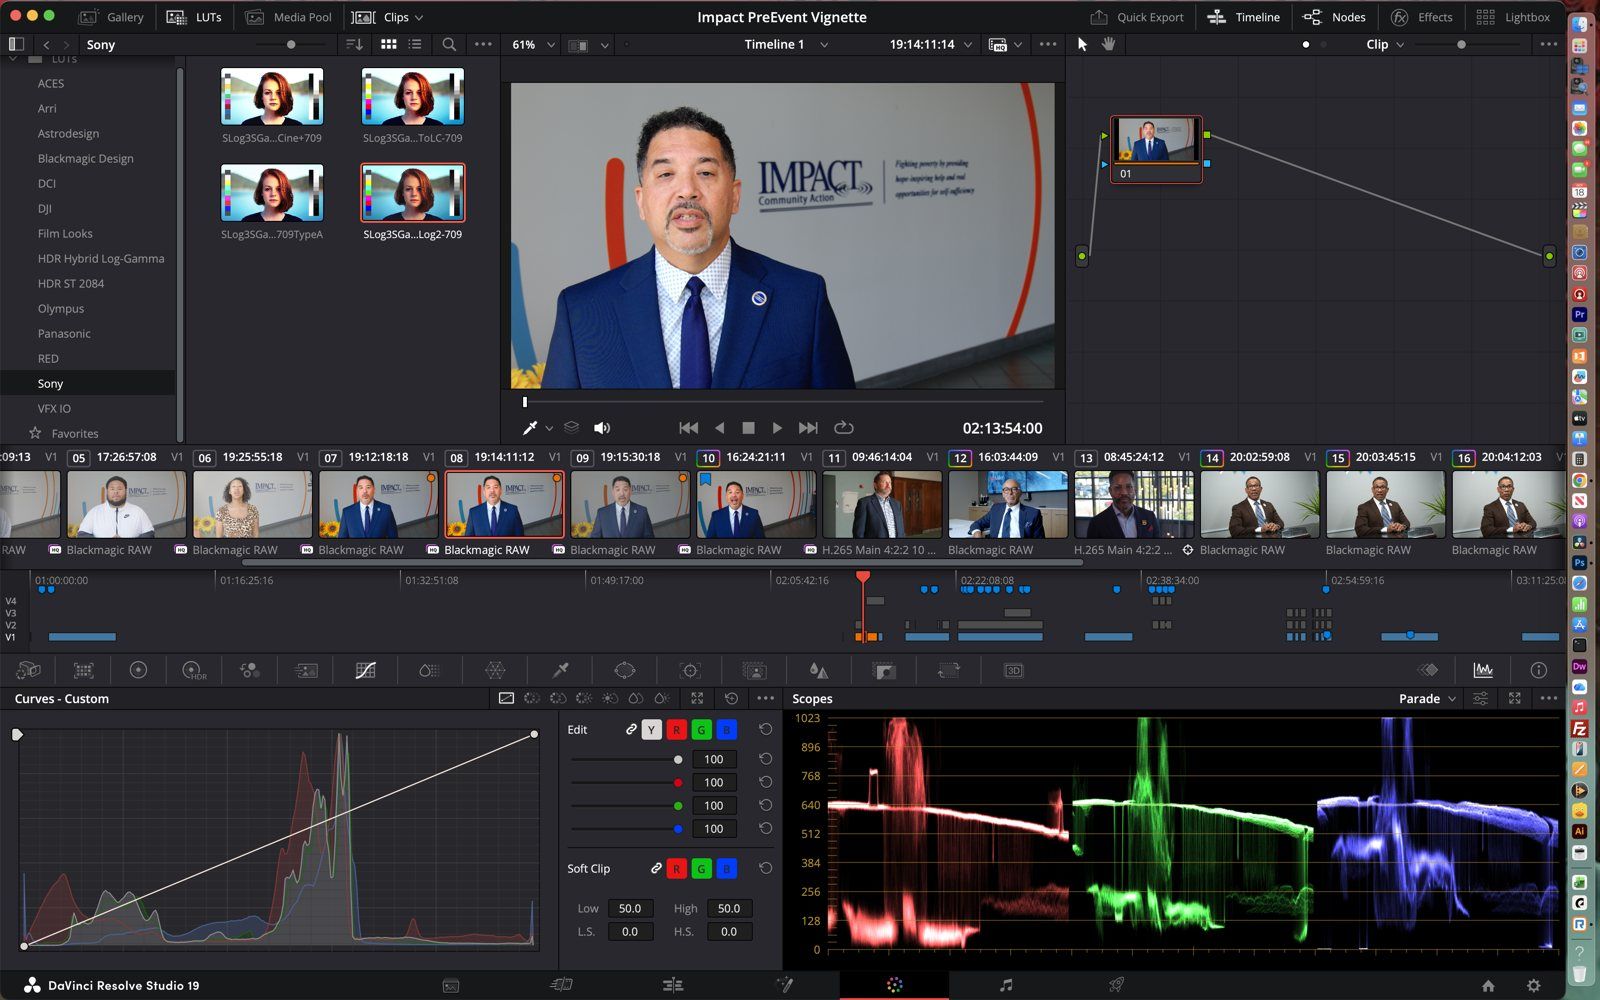Select clip 10 thumbnail in clip strip

click(755, 505)
